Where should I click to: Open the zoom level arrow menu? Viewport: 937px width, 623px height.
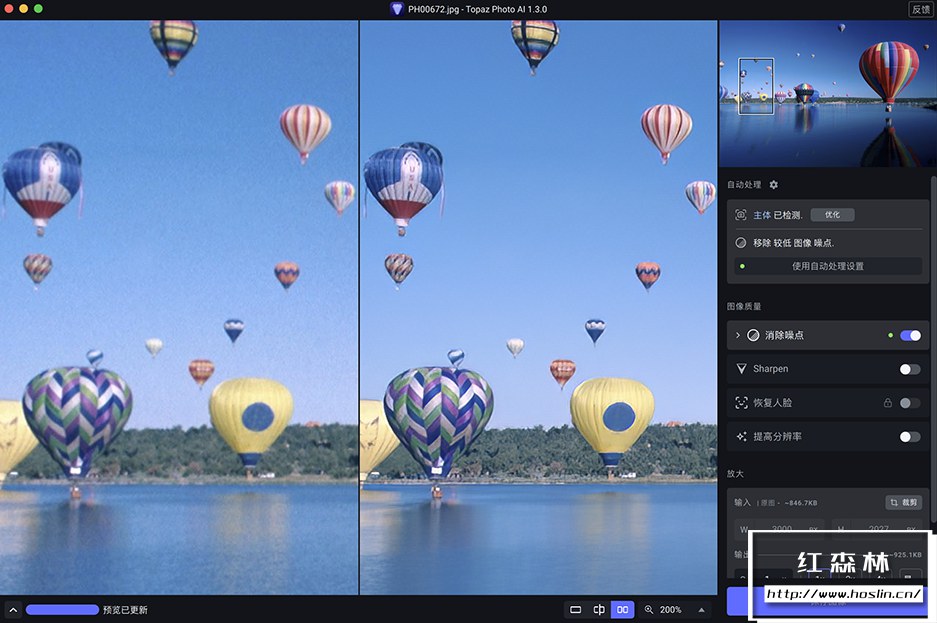701,609
